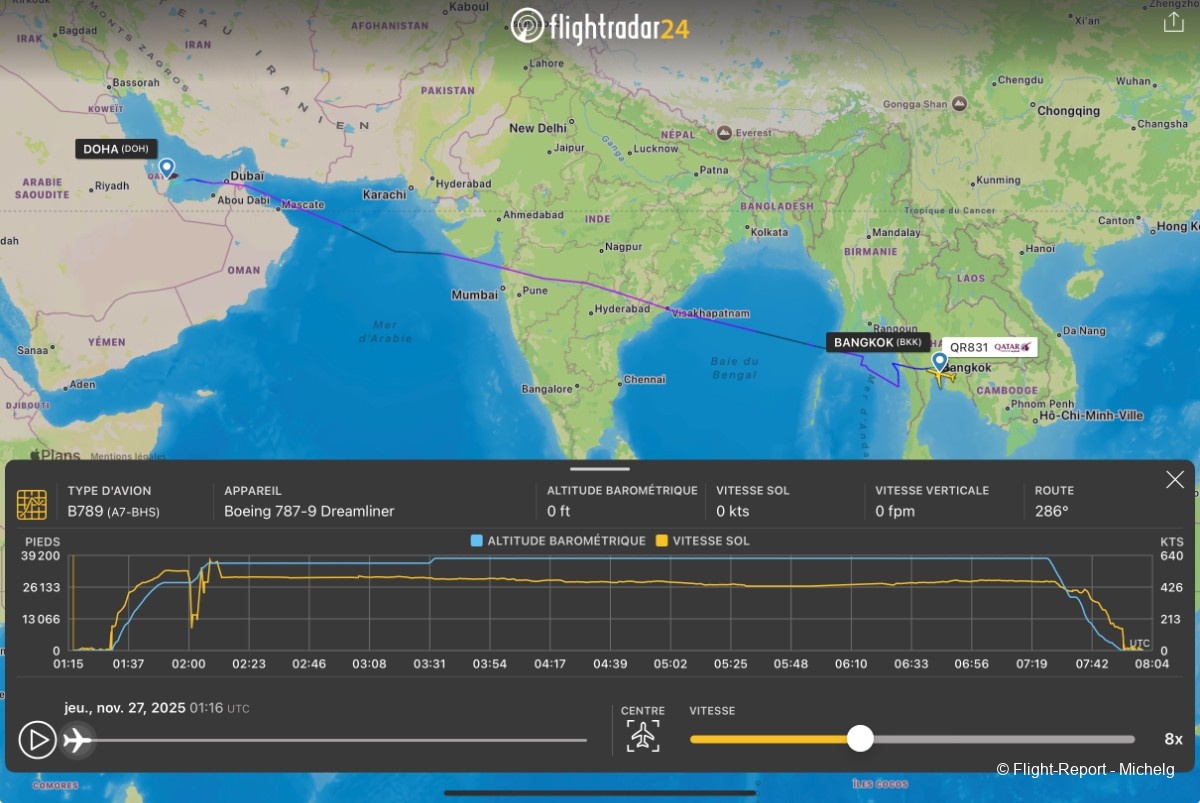Click the QR831 flight label
The height and width of the screenshot is (803, 1200).
(988, 347)
